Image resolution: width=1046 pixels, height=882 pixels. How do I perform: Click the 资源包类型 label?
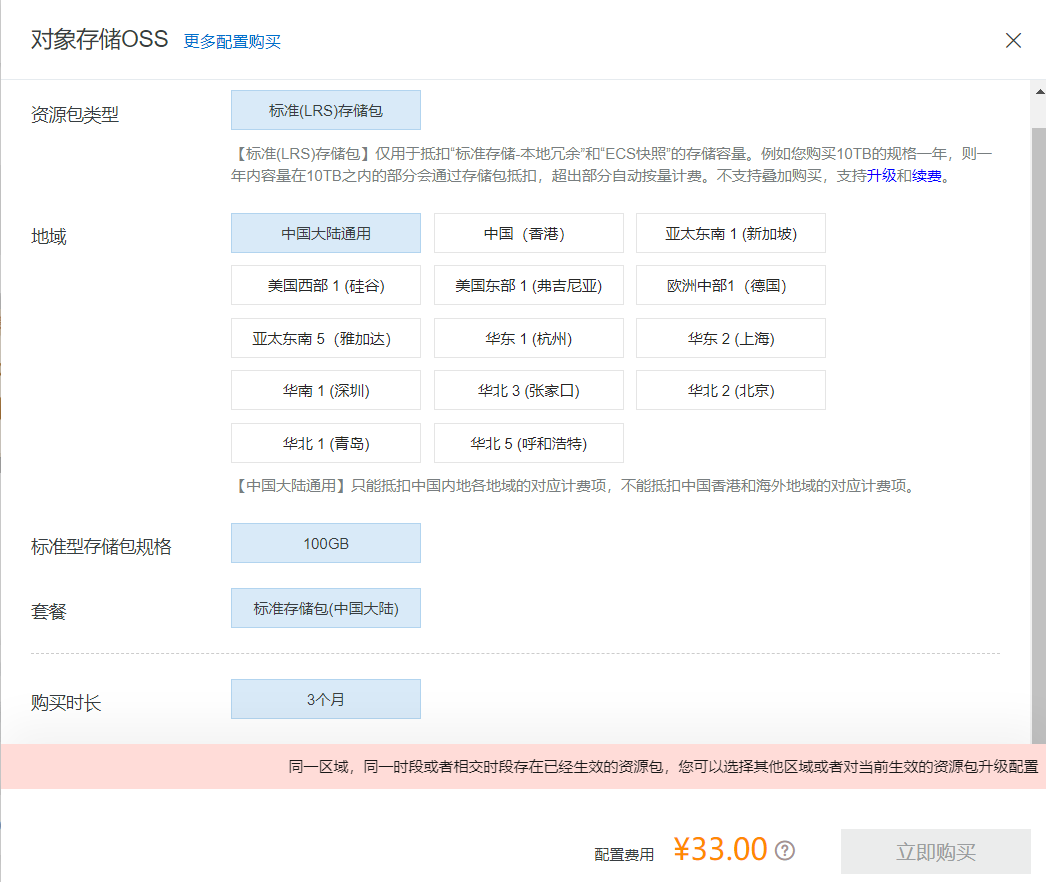pyautogui.click(x=75, y=115)
